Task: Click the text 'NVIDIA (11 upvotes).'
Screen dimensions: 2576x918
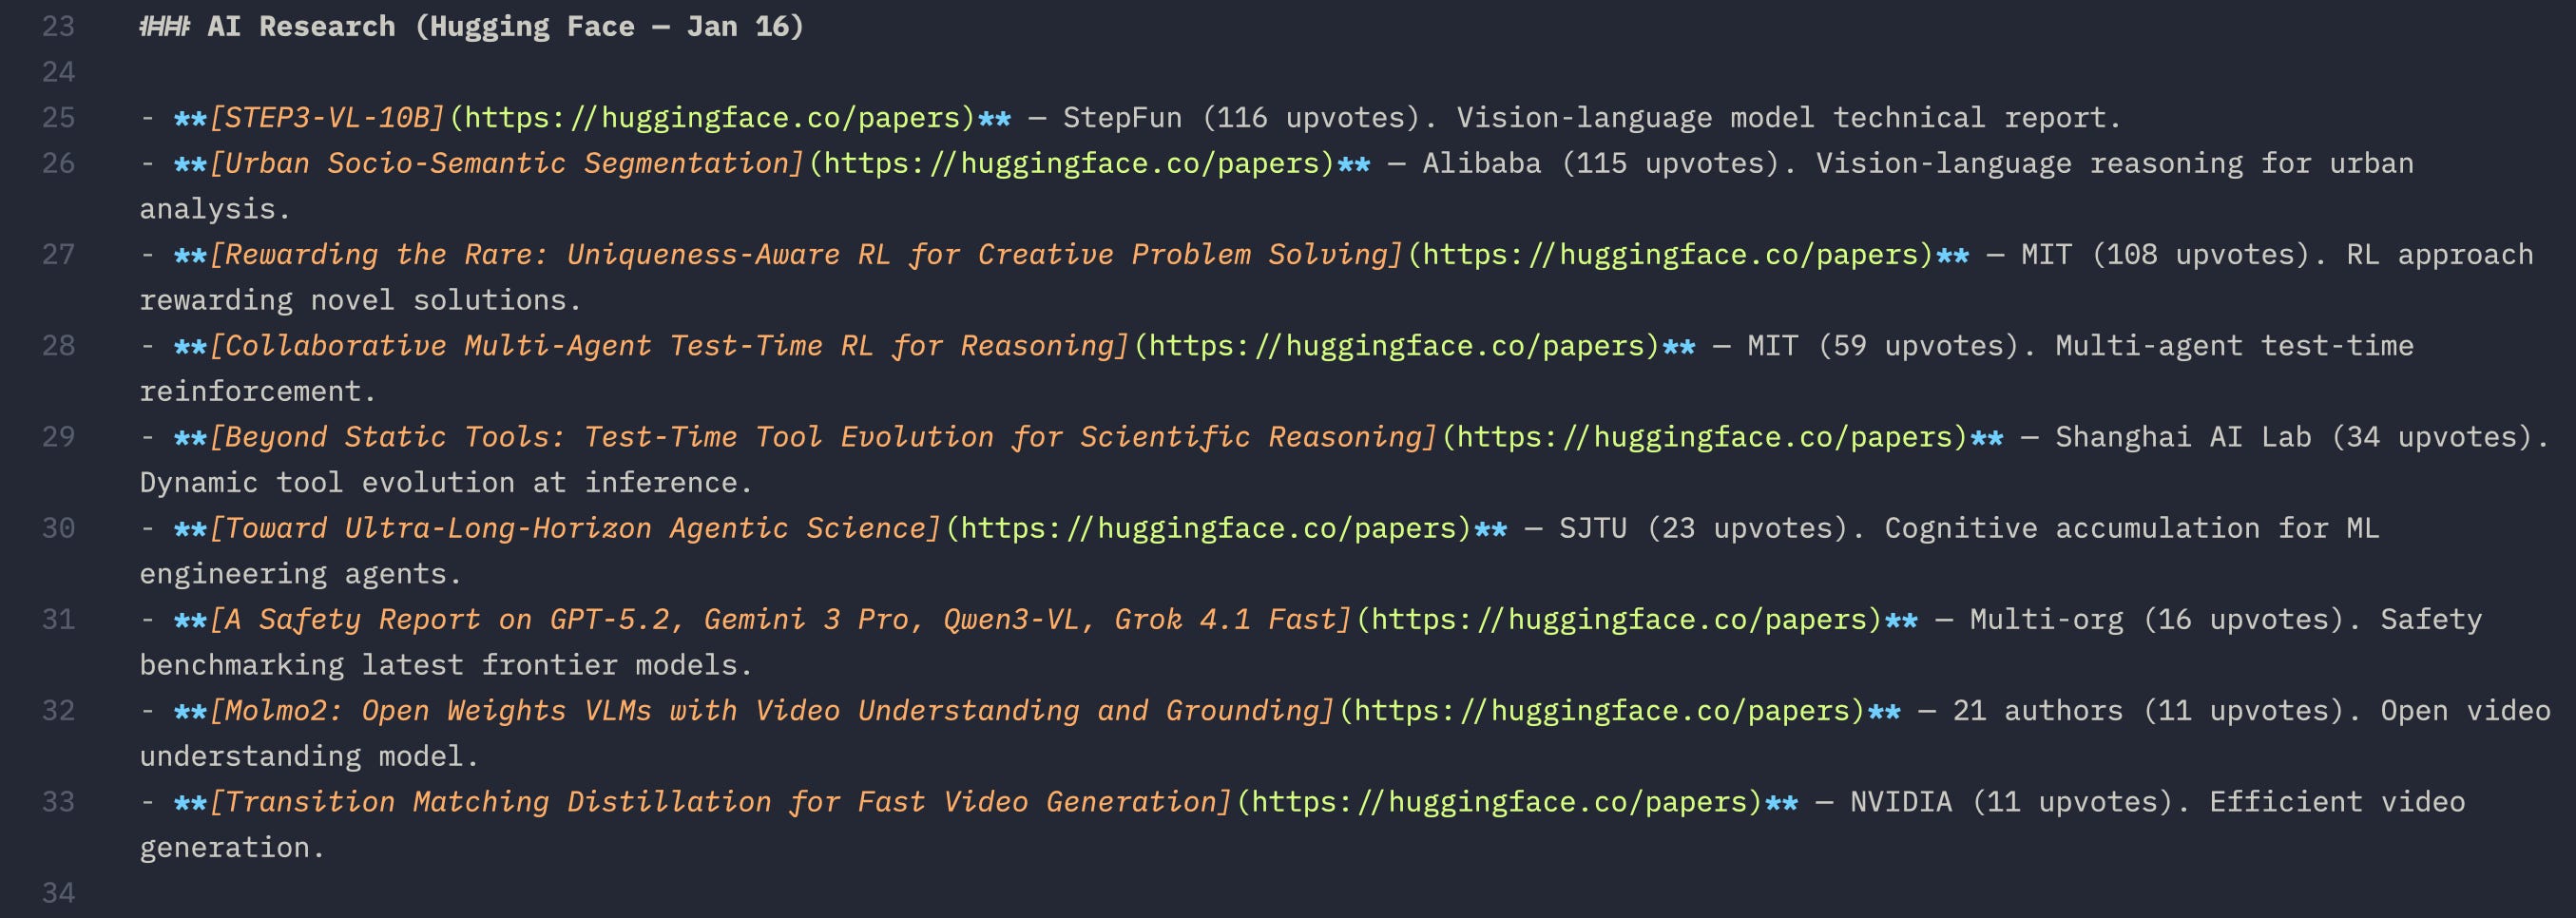Action: [x=2020, y=802]
